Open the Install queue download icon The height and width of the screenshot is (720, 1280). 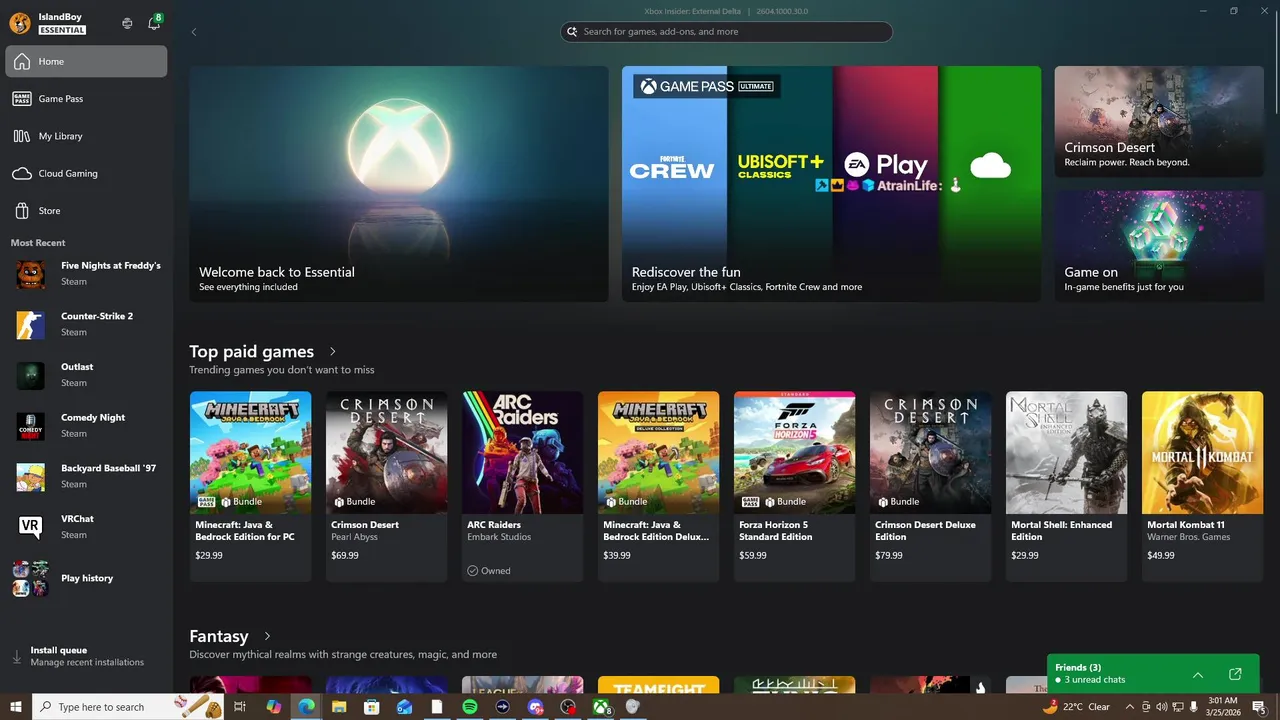(16, 657)
